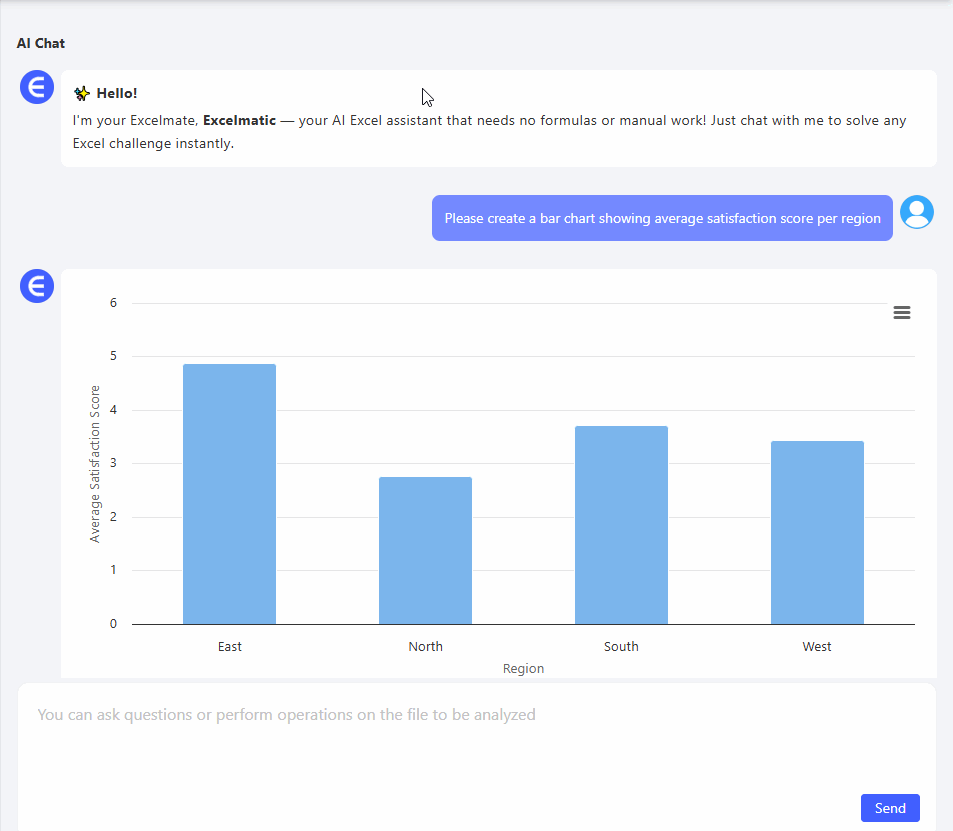Click the 'North' x-axis category label
Screen dimensions: 953x831
tap(425, 647)
